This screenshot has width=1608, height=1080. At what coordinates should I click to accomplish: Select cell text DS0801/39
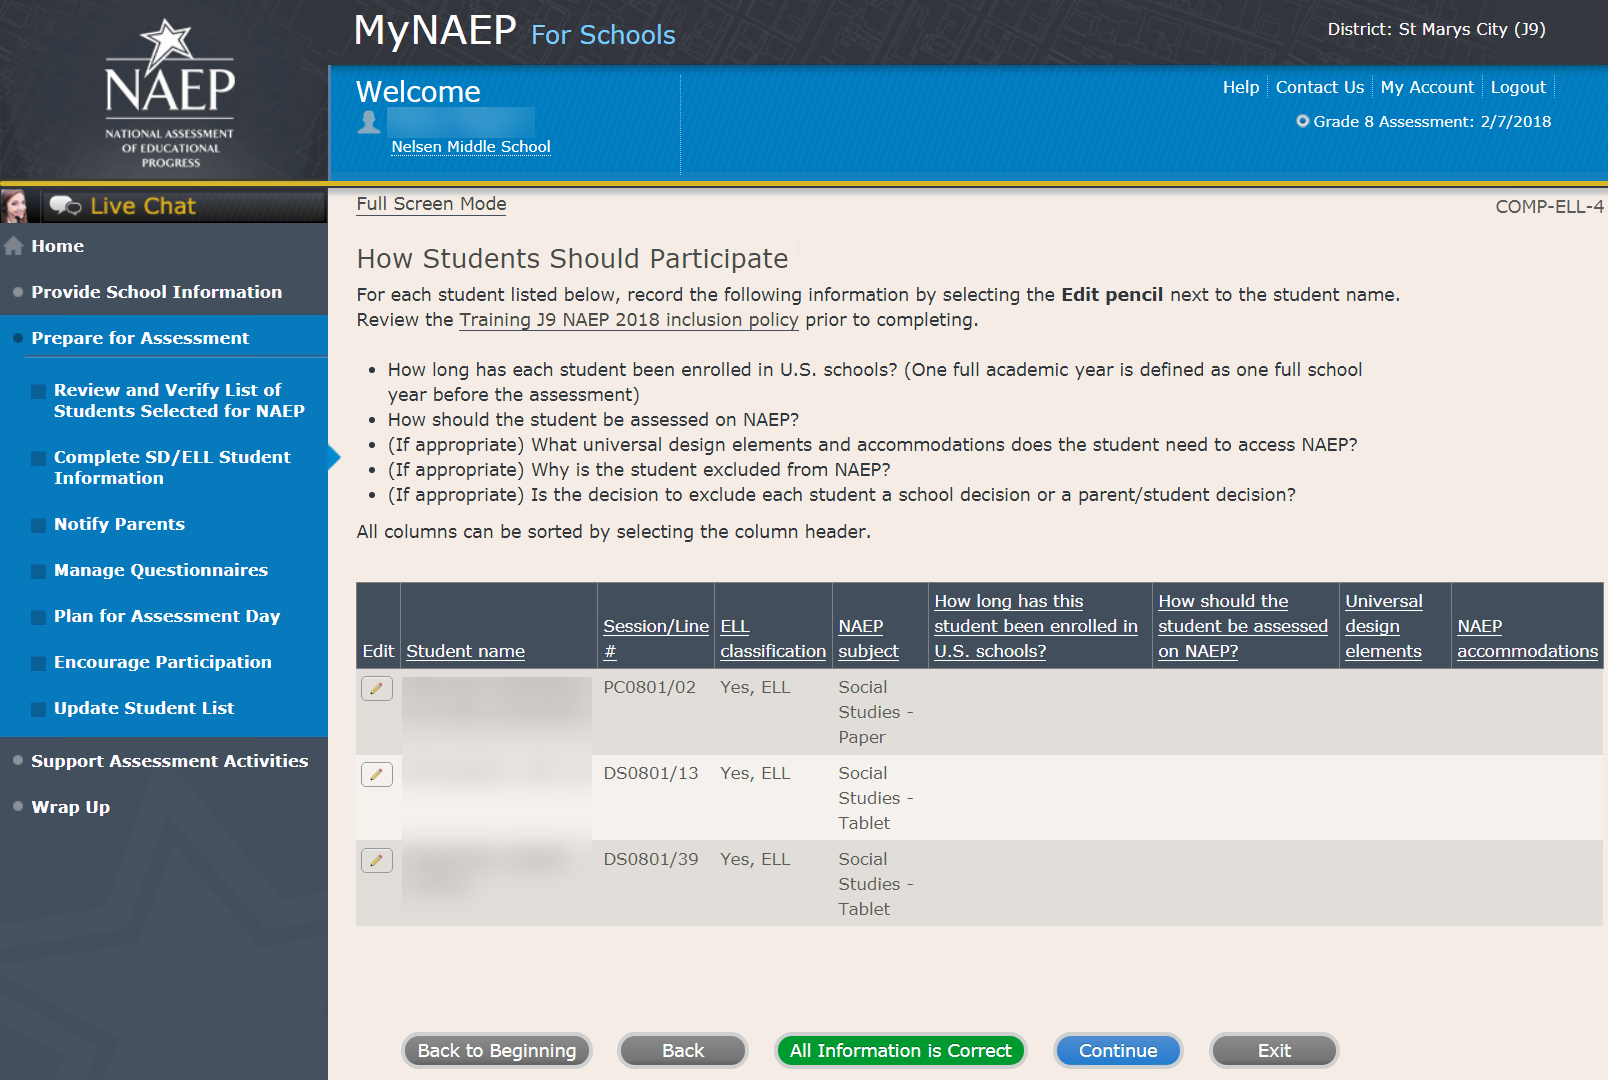651,860
